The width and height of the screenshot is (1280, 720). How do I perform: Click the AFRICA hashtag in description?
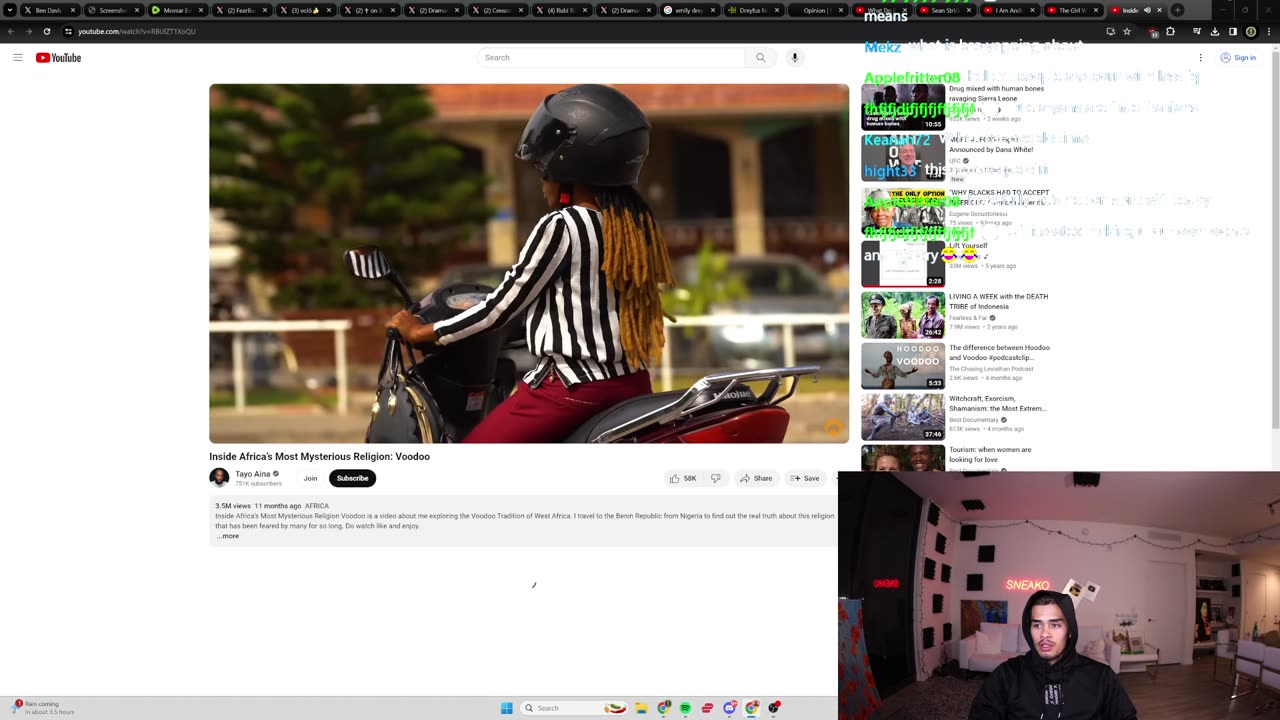pyautogui.click(x=317, y=506)
